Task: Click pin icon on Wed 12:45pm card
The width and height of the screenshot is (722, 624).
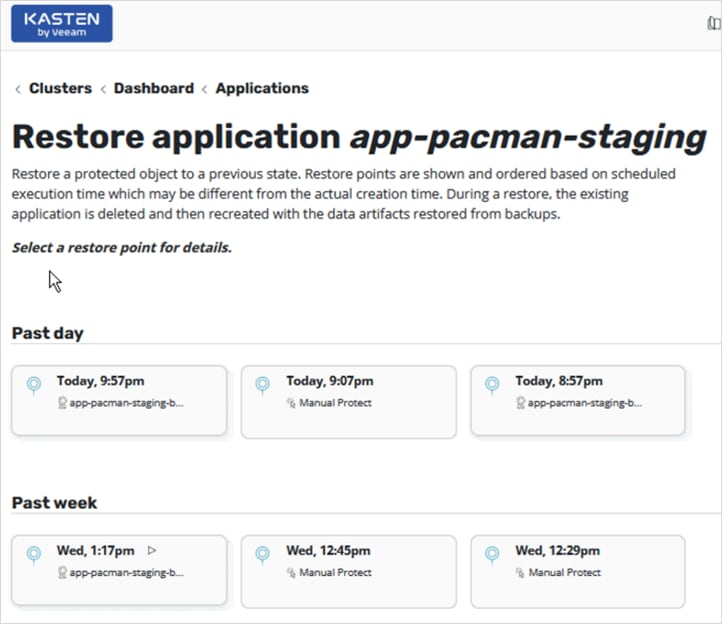Action: 262,555
